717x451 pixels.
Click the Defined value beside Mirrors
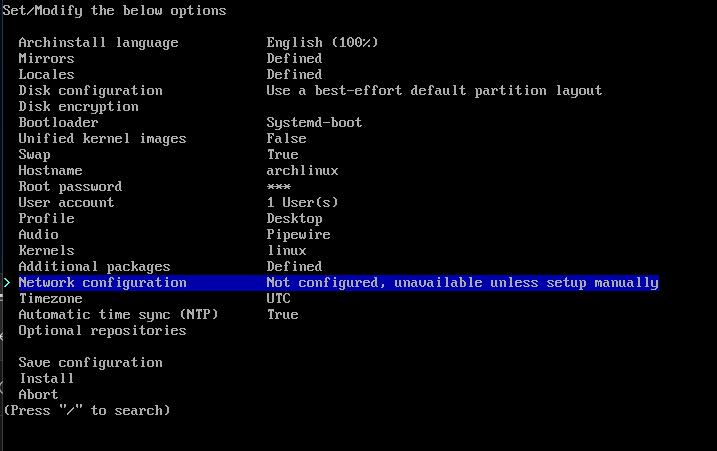click(x=294, y=59)
